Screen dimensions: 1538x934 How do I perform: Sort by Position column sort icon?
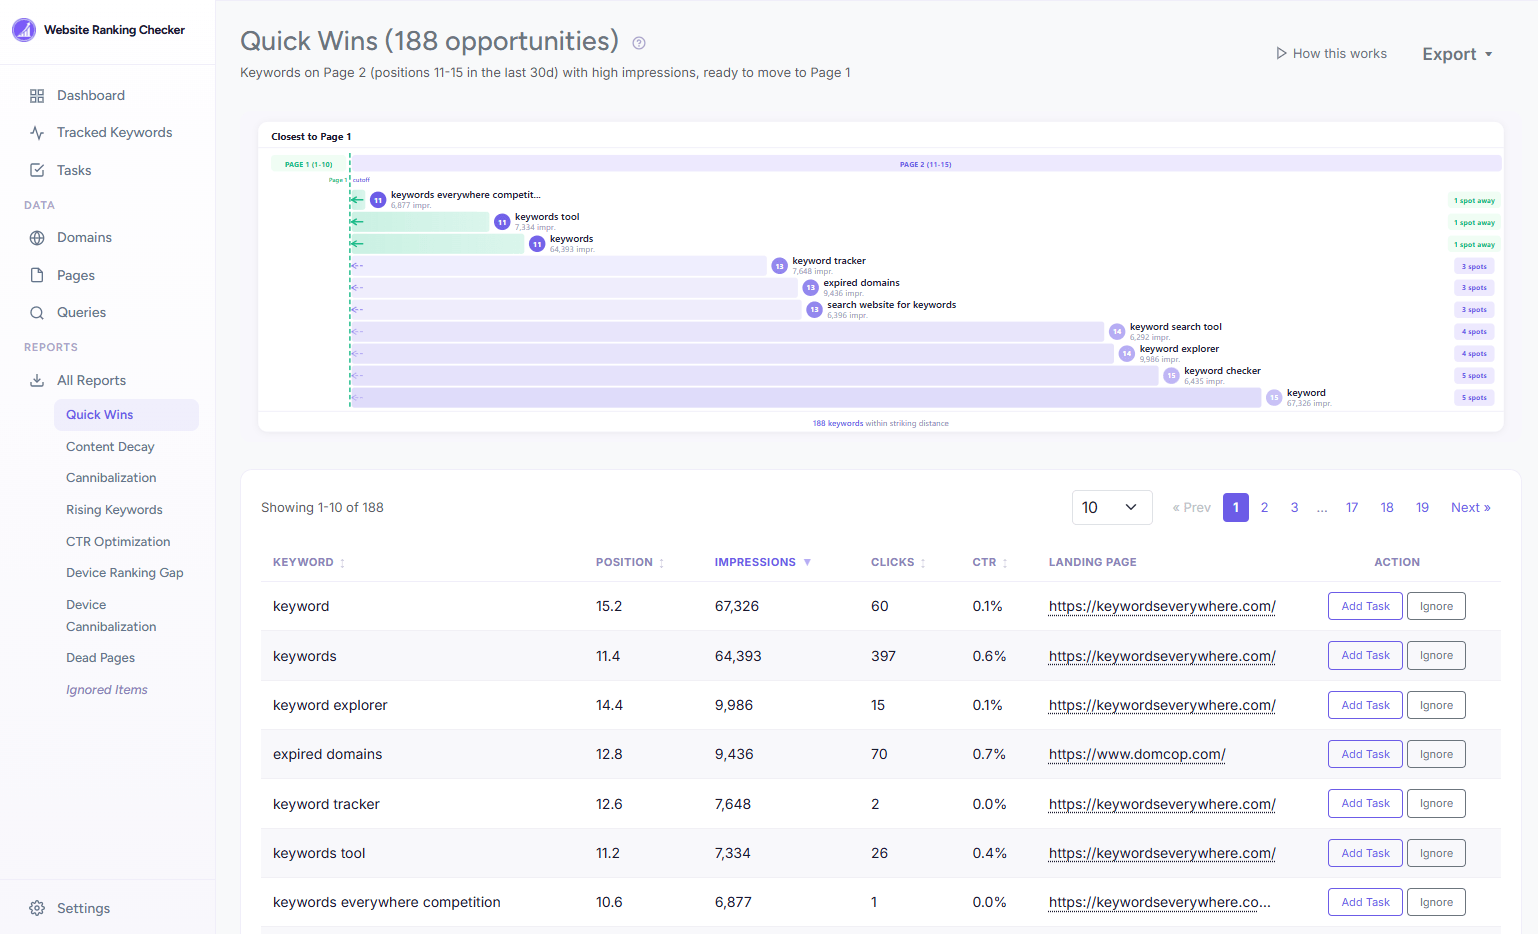(661, 563)
